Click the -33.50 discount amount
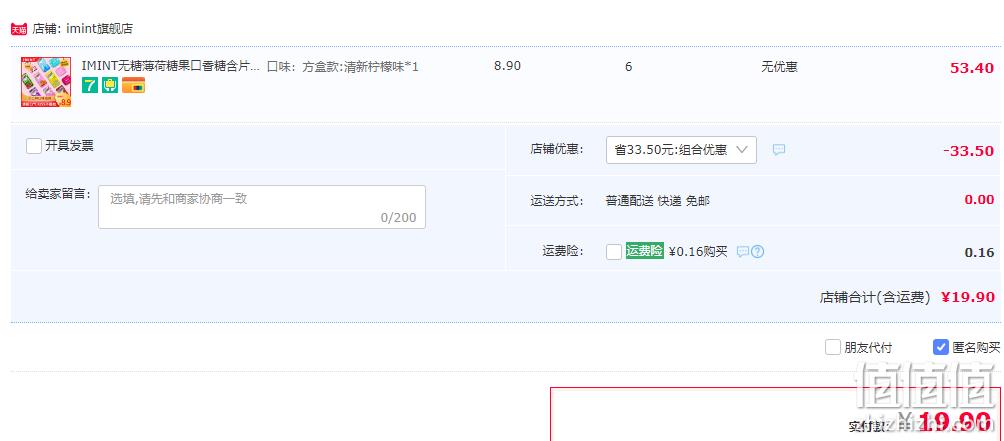 (969, 151)
